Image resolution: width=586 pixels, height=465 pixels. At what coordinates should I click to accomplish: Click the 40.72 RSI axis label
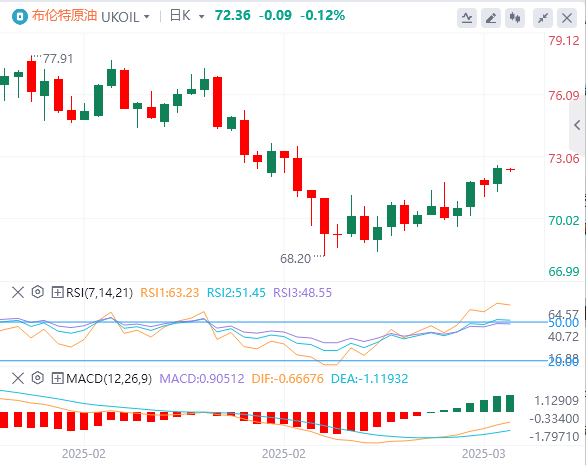point(563,337)
